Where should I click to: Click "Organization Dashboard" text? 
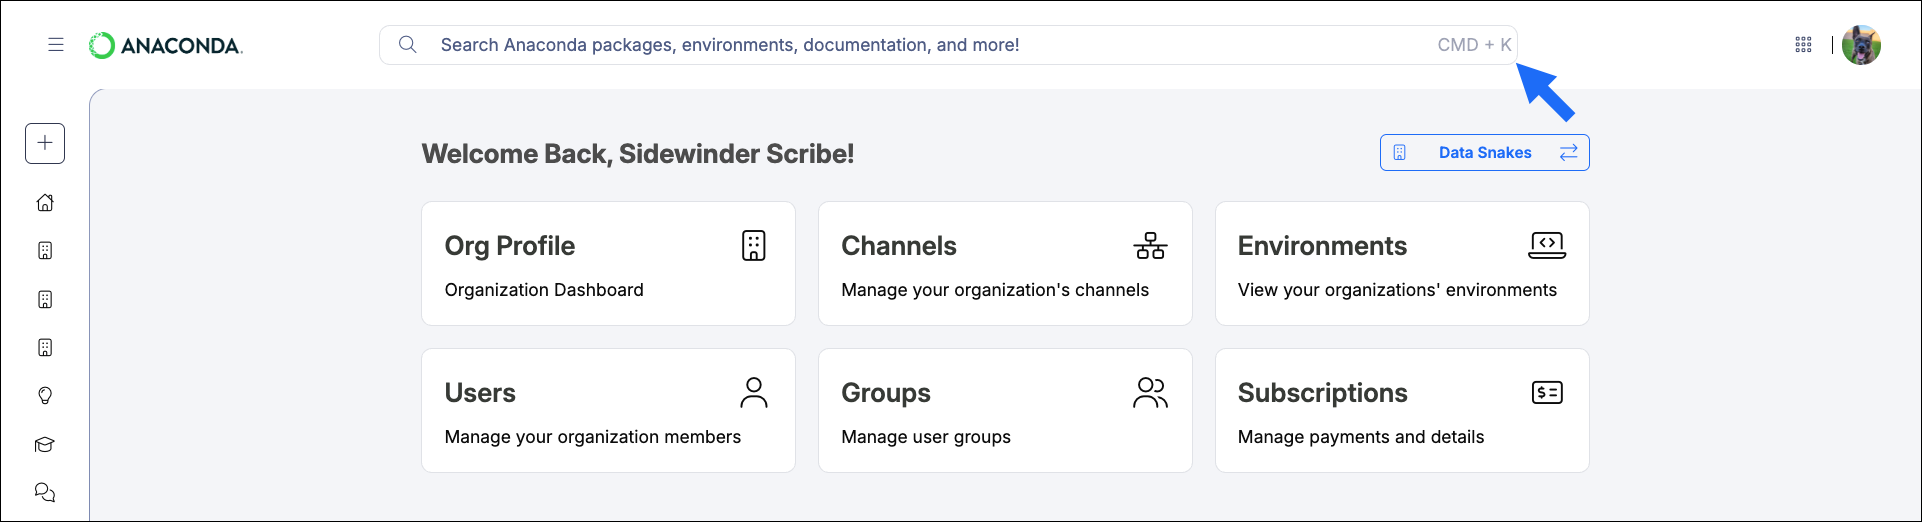click(x=544, y=290)
